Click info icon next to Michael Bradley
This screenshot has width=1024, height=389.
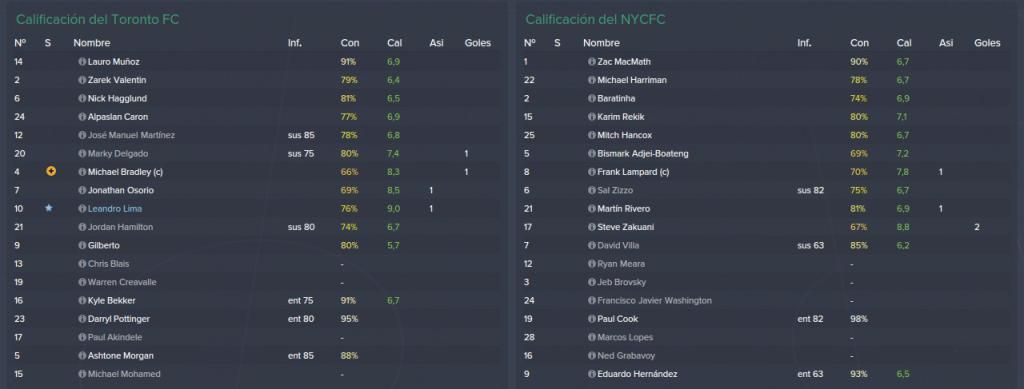(x=82, y=172)
